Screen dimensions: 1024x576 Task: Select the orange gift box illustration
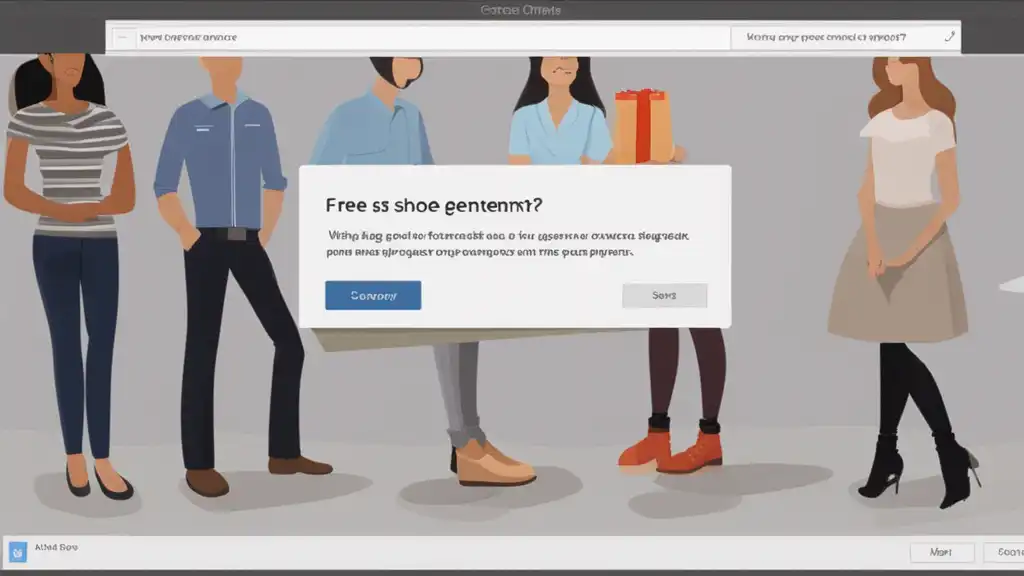[644, 126]
